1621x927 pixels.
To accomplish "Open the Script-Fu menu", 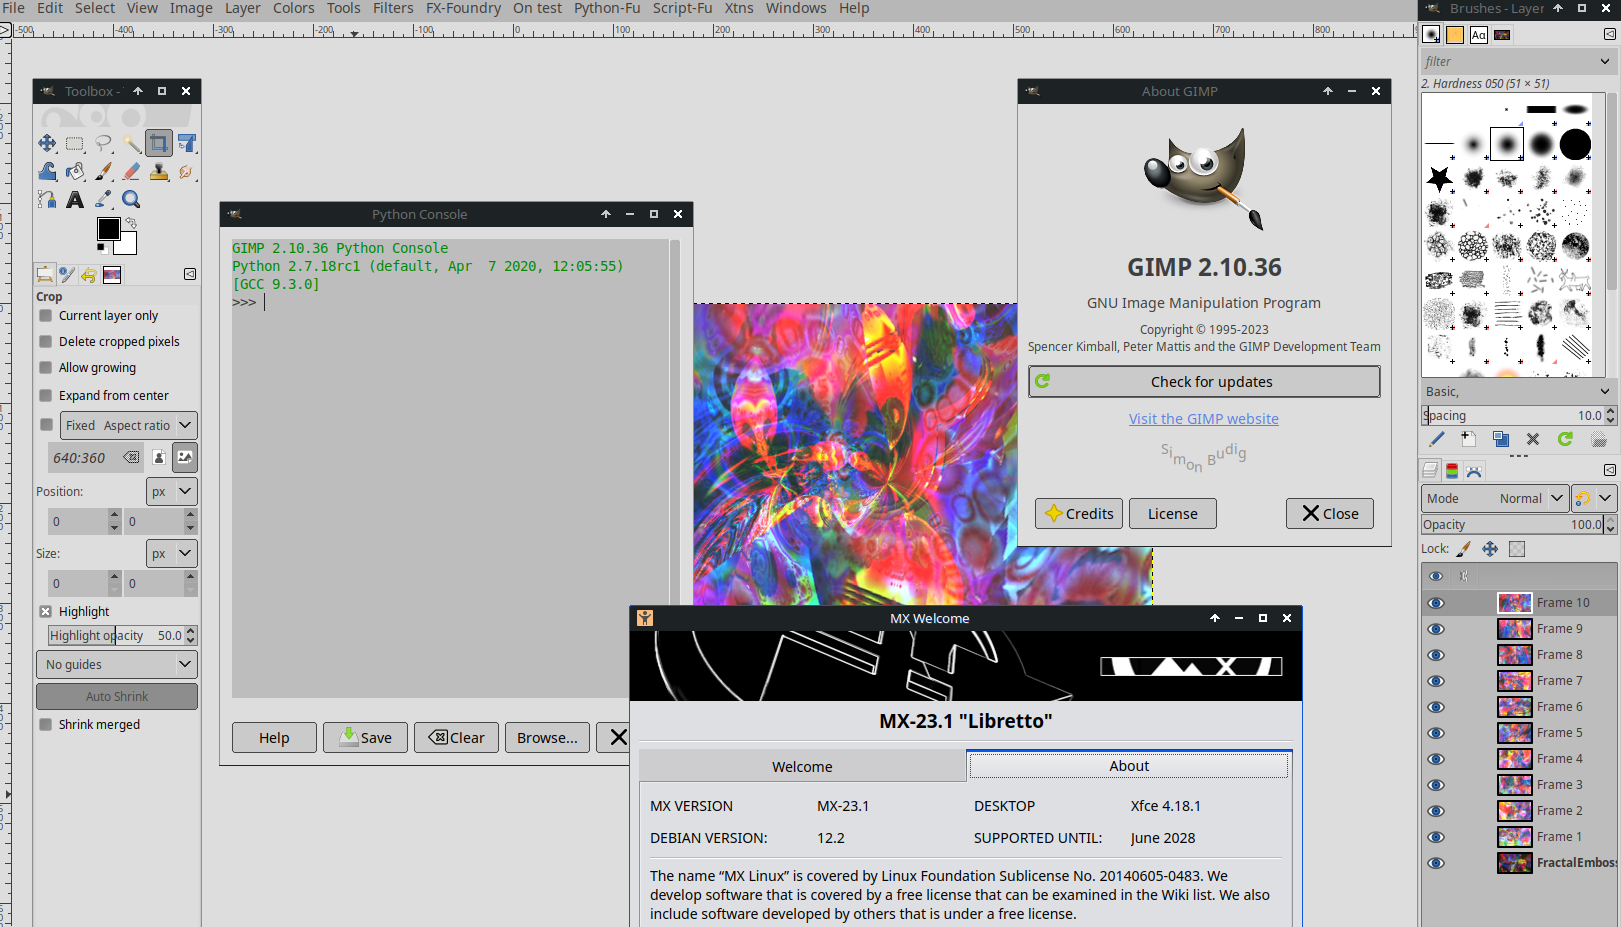I will pos(683,8).
